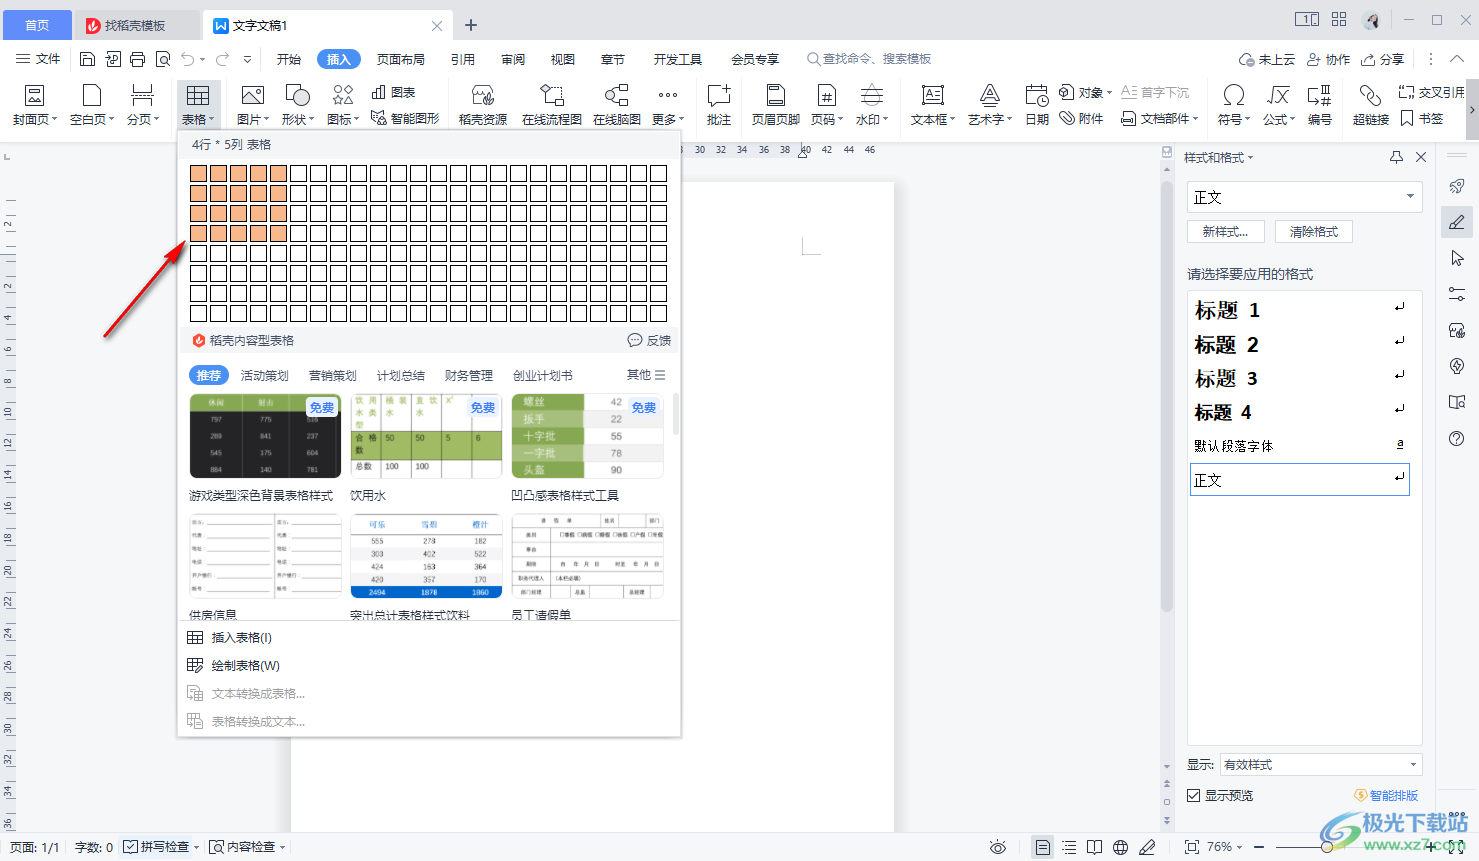Select the 游戏类型深色背景表格样式 template
Screen dimensions: 1479x861
coord(265,436)
